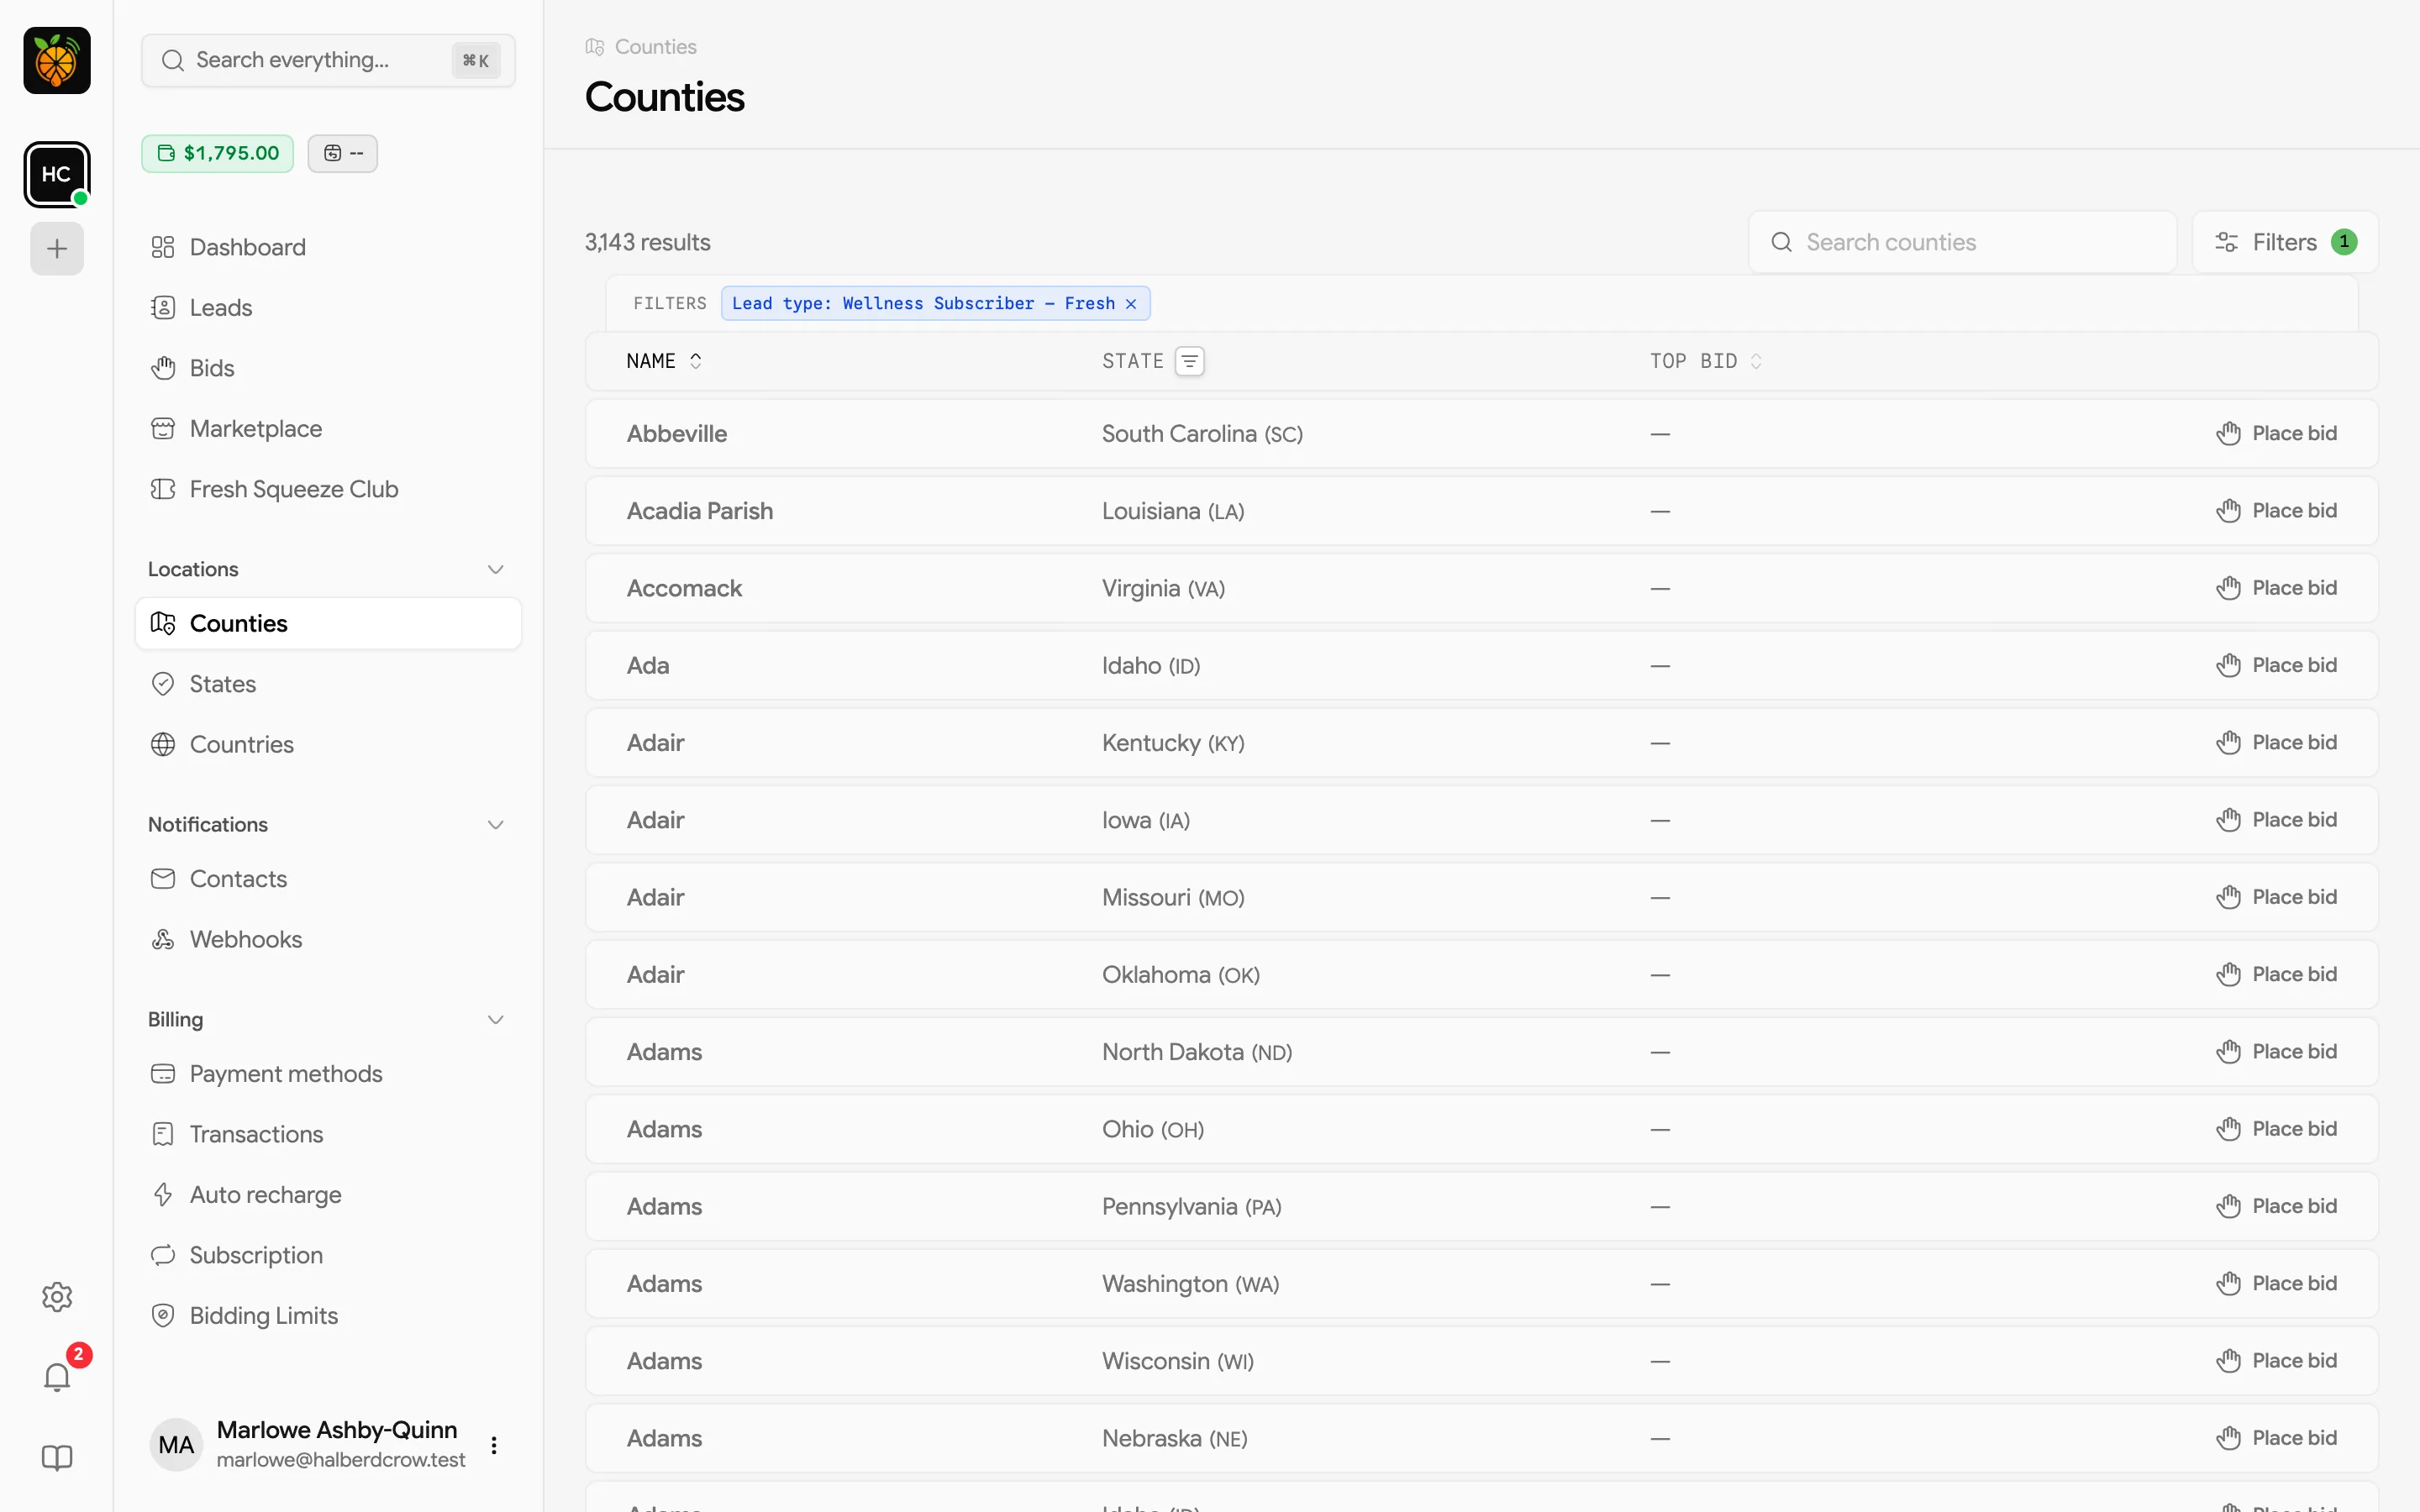Open Payment methods

coord(328,1073)
